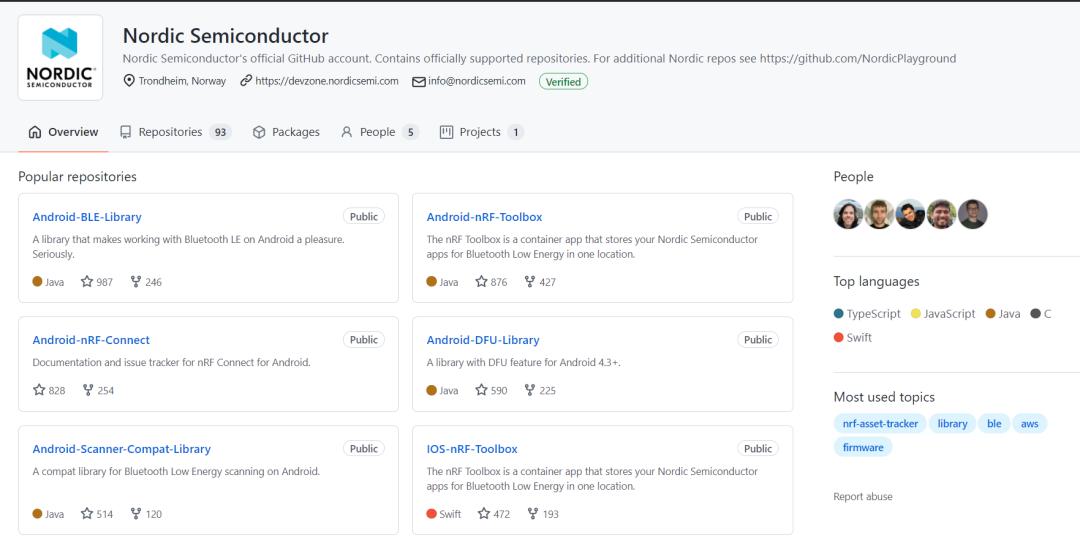Click the Verified badge
Image resolution: width=1080 pixels, height=543 pixels.
point(563,82)
